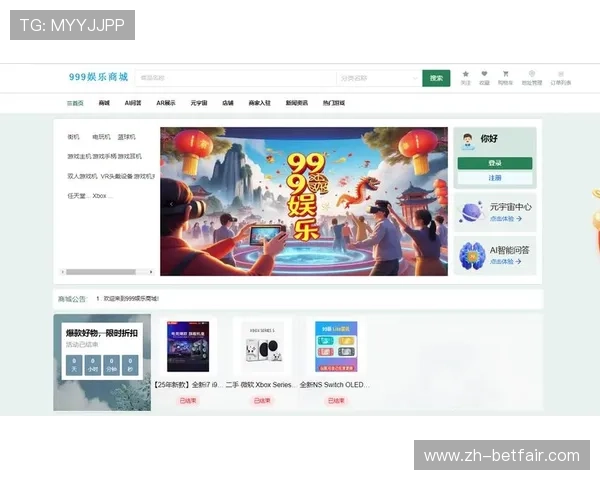Select 双人游戏机 category link
The image size is (600, 480).
pyautogui.click(x=82, y=176)
